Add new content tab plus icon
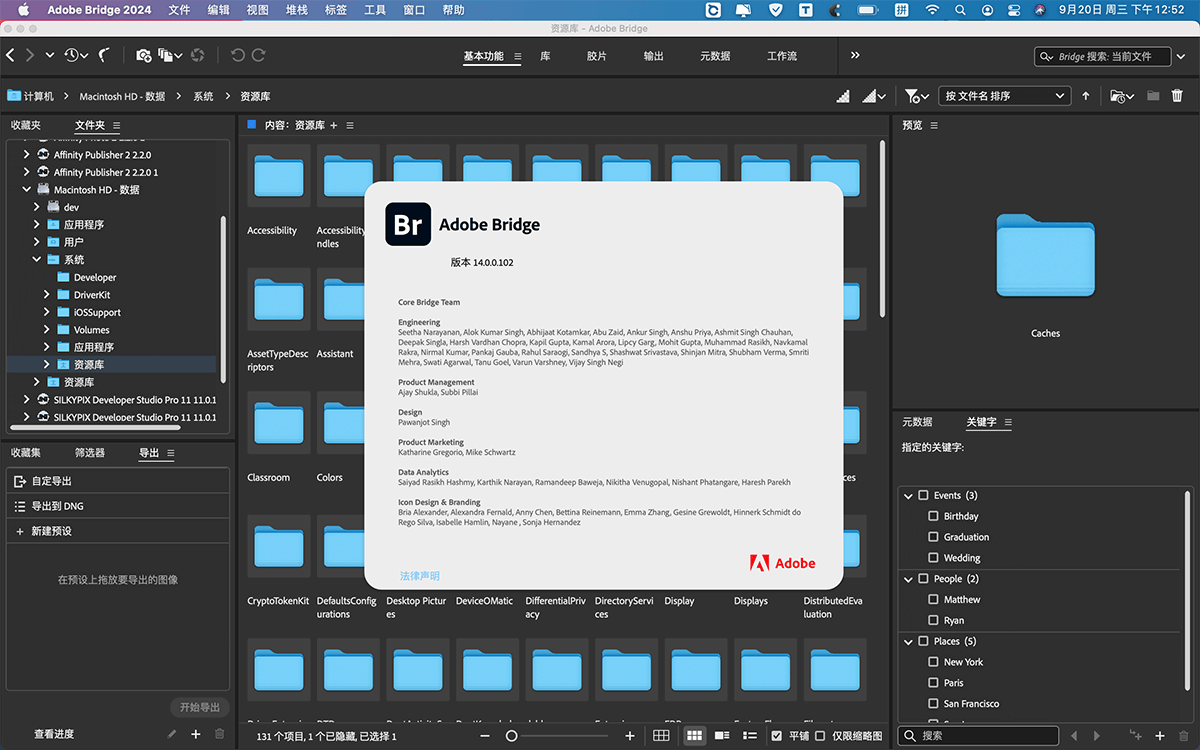Screen dimensions: 1200x750 click(334, 125)
